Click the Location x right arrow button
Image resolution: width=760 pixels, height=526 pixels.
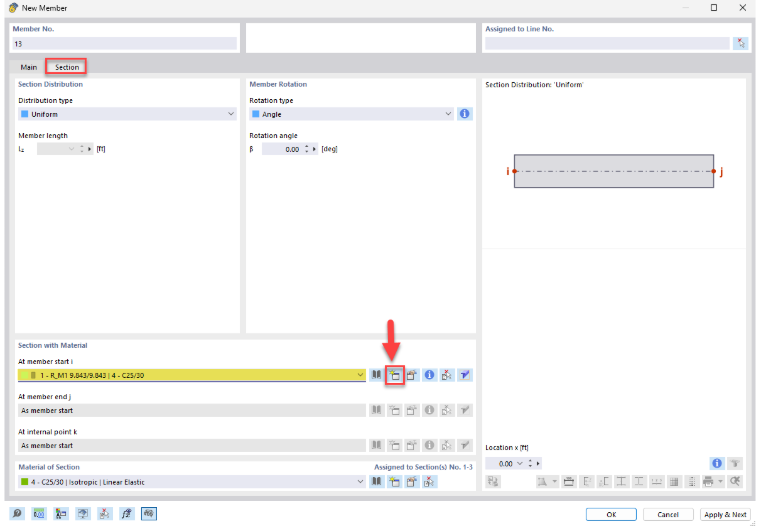click(538, 463)
